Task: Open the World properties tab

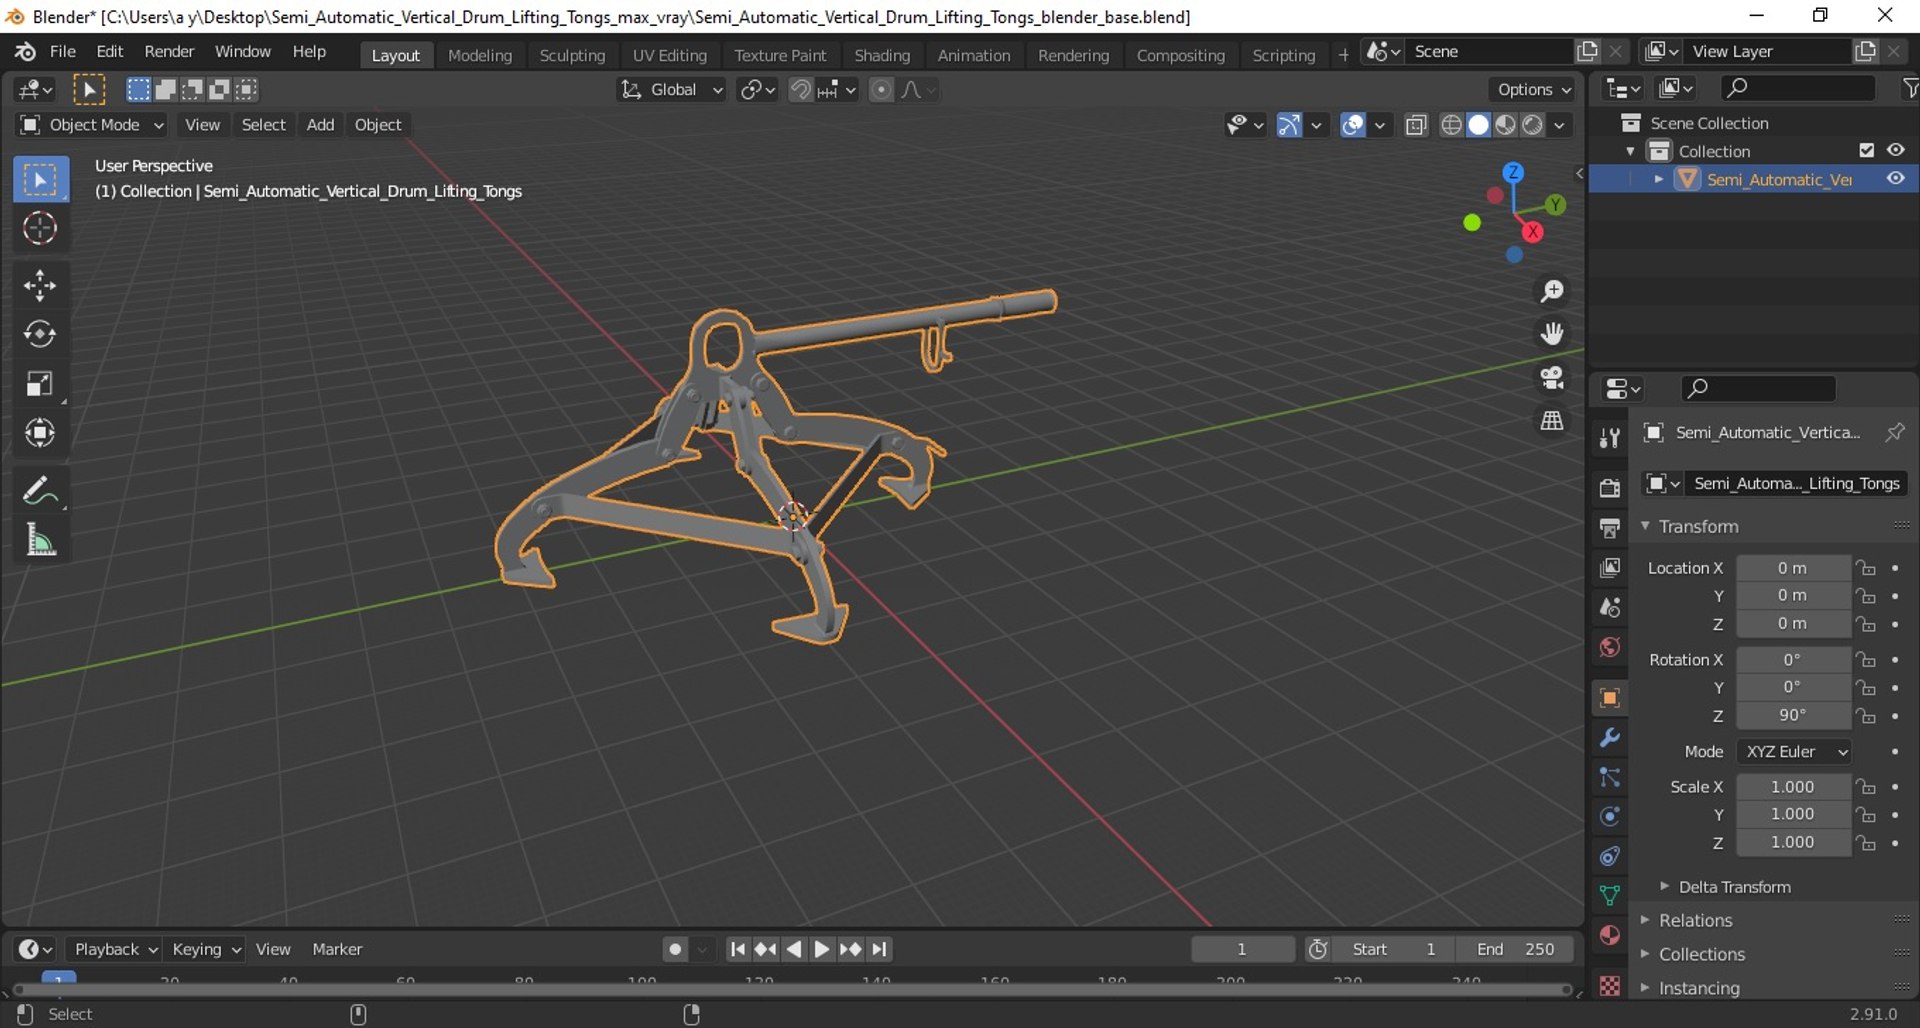Action: click(1609, 647)
